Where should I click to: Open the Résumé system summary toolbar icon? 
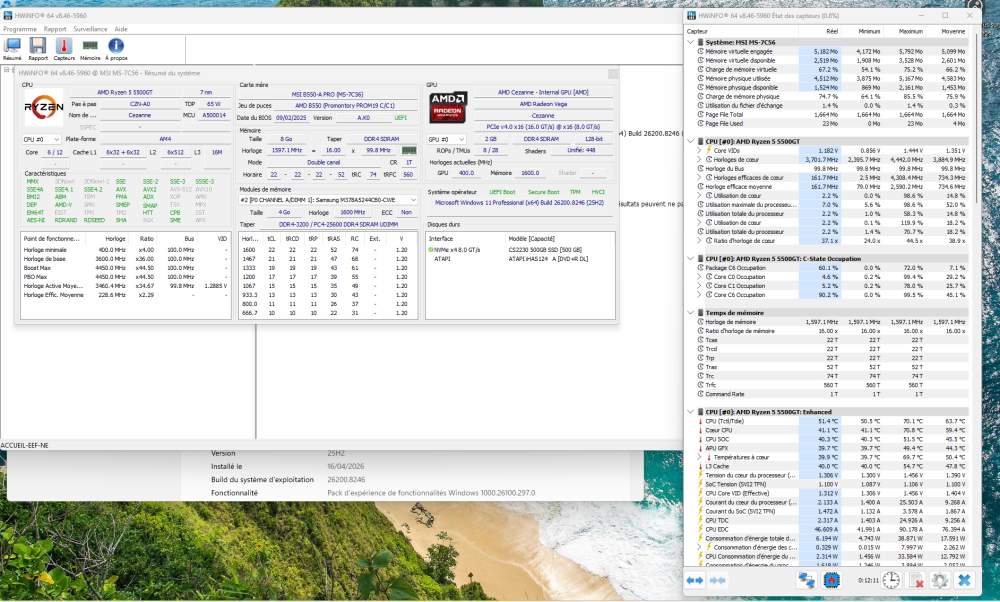(x=12, y=48)
